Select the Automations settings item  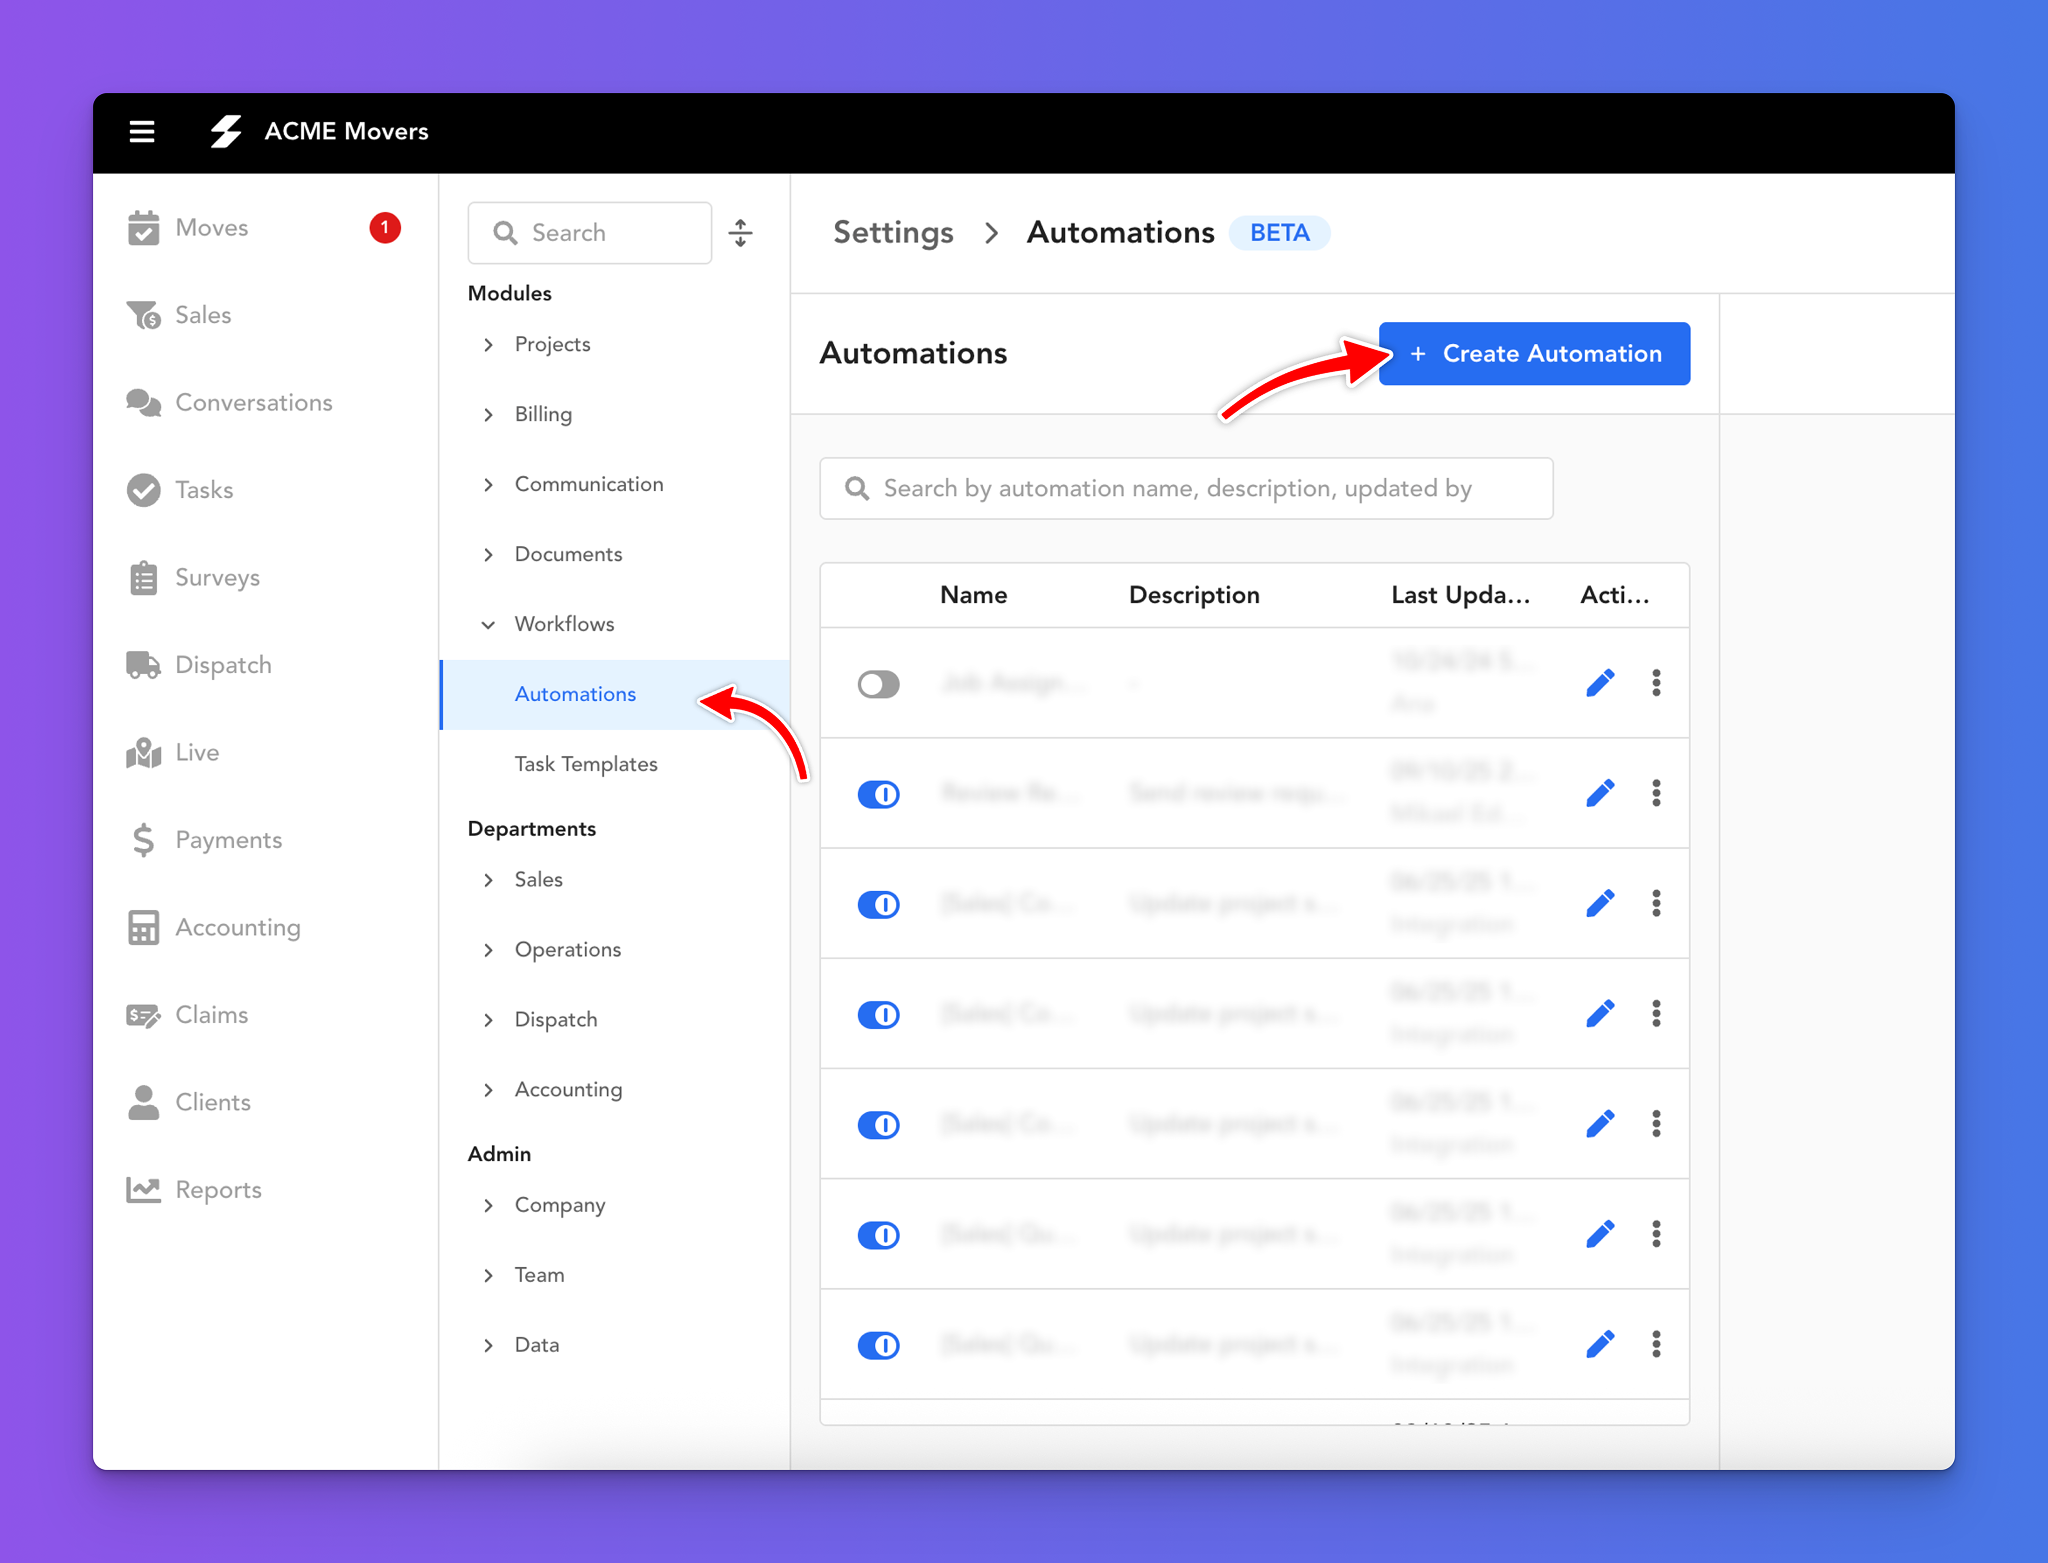(x=575, y=694)
